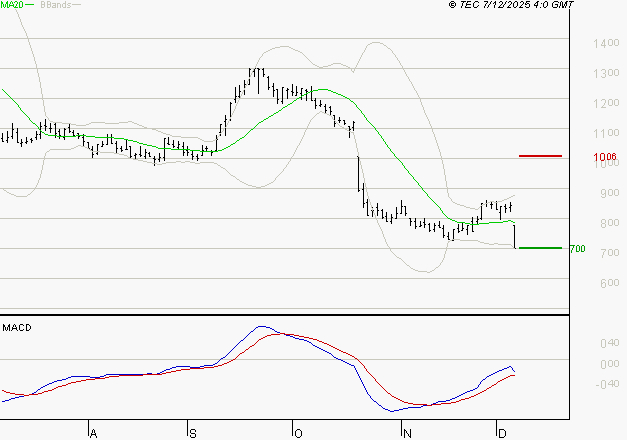Click the 1100 price axis label
627x440 pixels.
[x=606, y=133]
